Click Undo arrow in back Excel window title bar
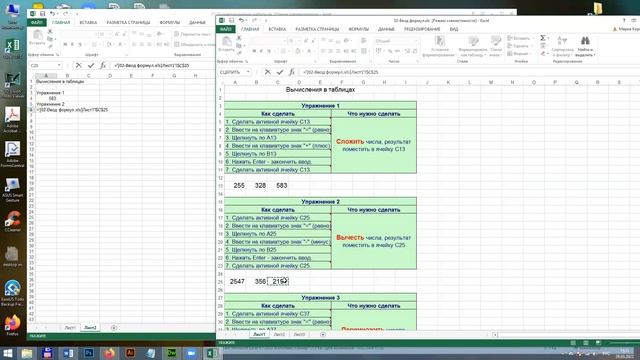The image size is (640, 360). pos(52,14)
